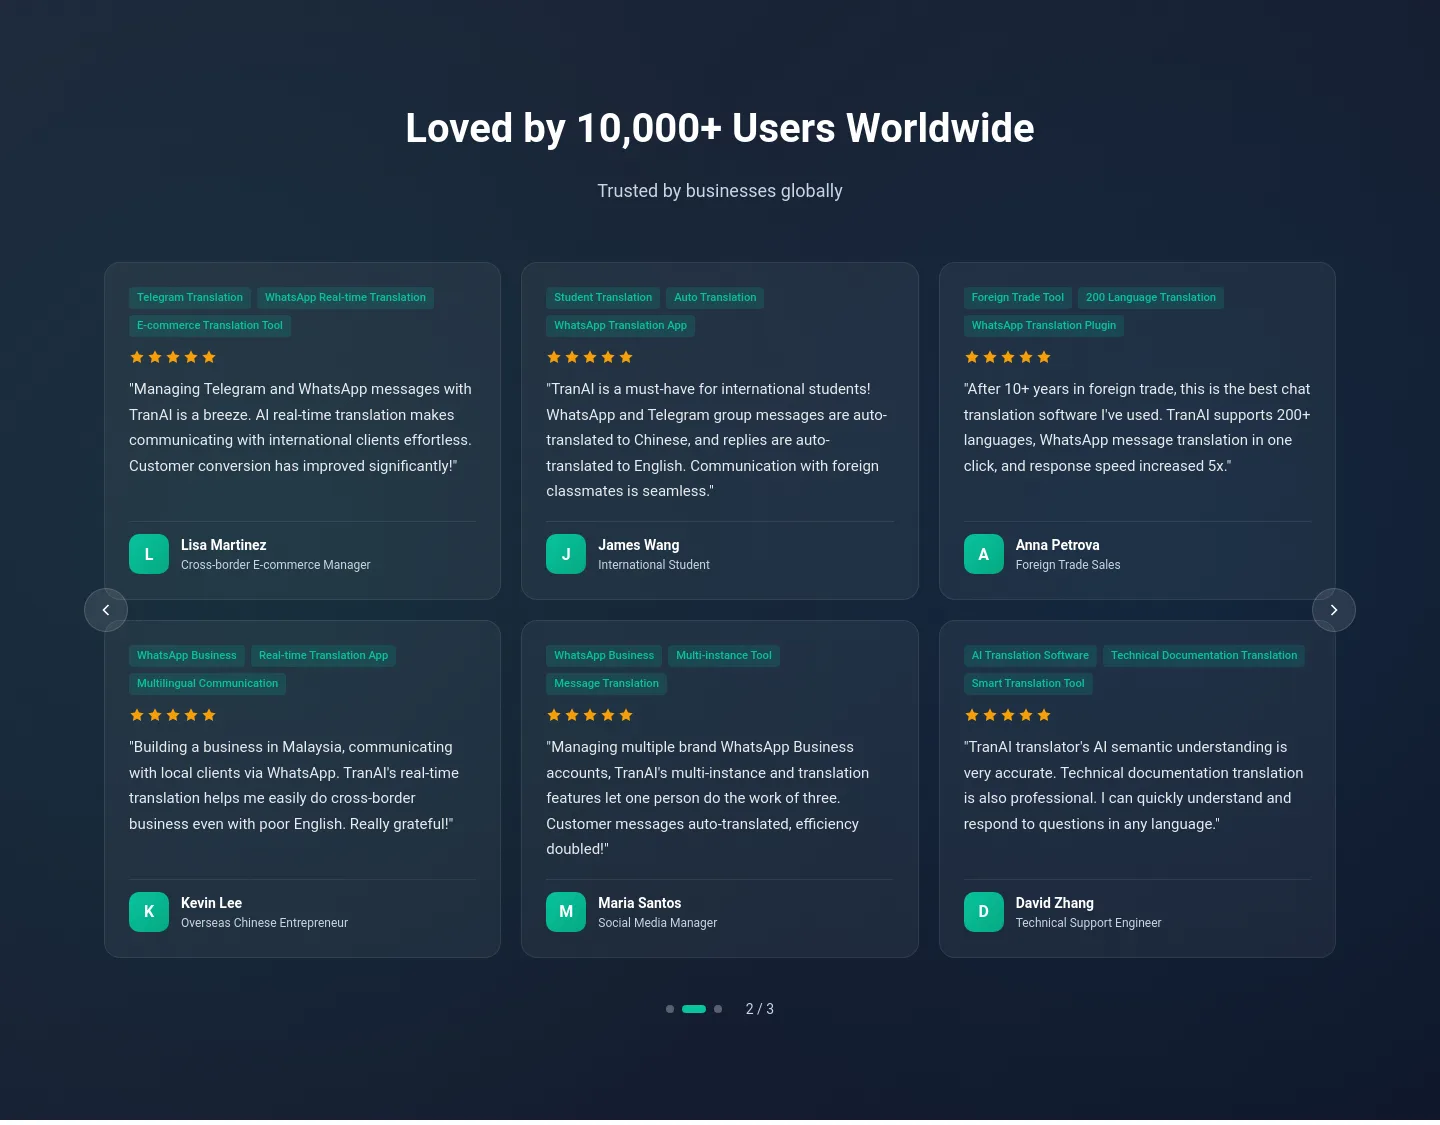
Task: Click the Social Media Manager title
Action: click(658, 923)
